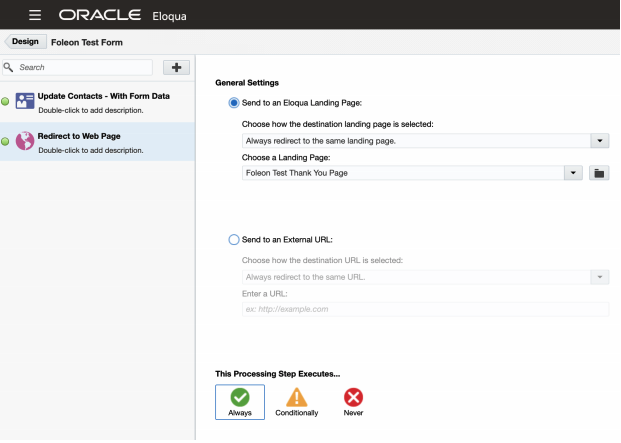621x443 pixels.
Task: Expand the destination landing page selection dropdown
Action: pyautogui.click(x=599, y=141)
